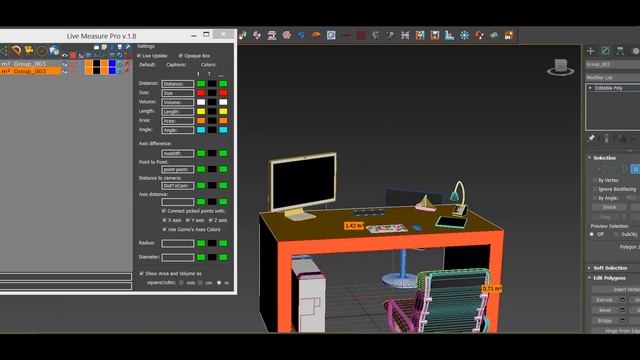
Task: Open the Modifier List dropdown
Action: click(x=613, y=78)
